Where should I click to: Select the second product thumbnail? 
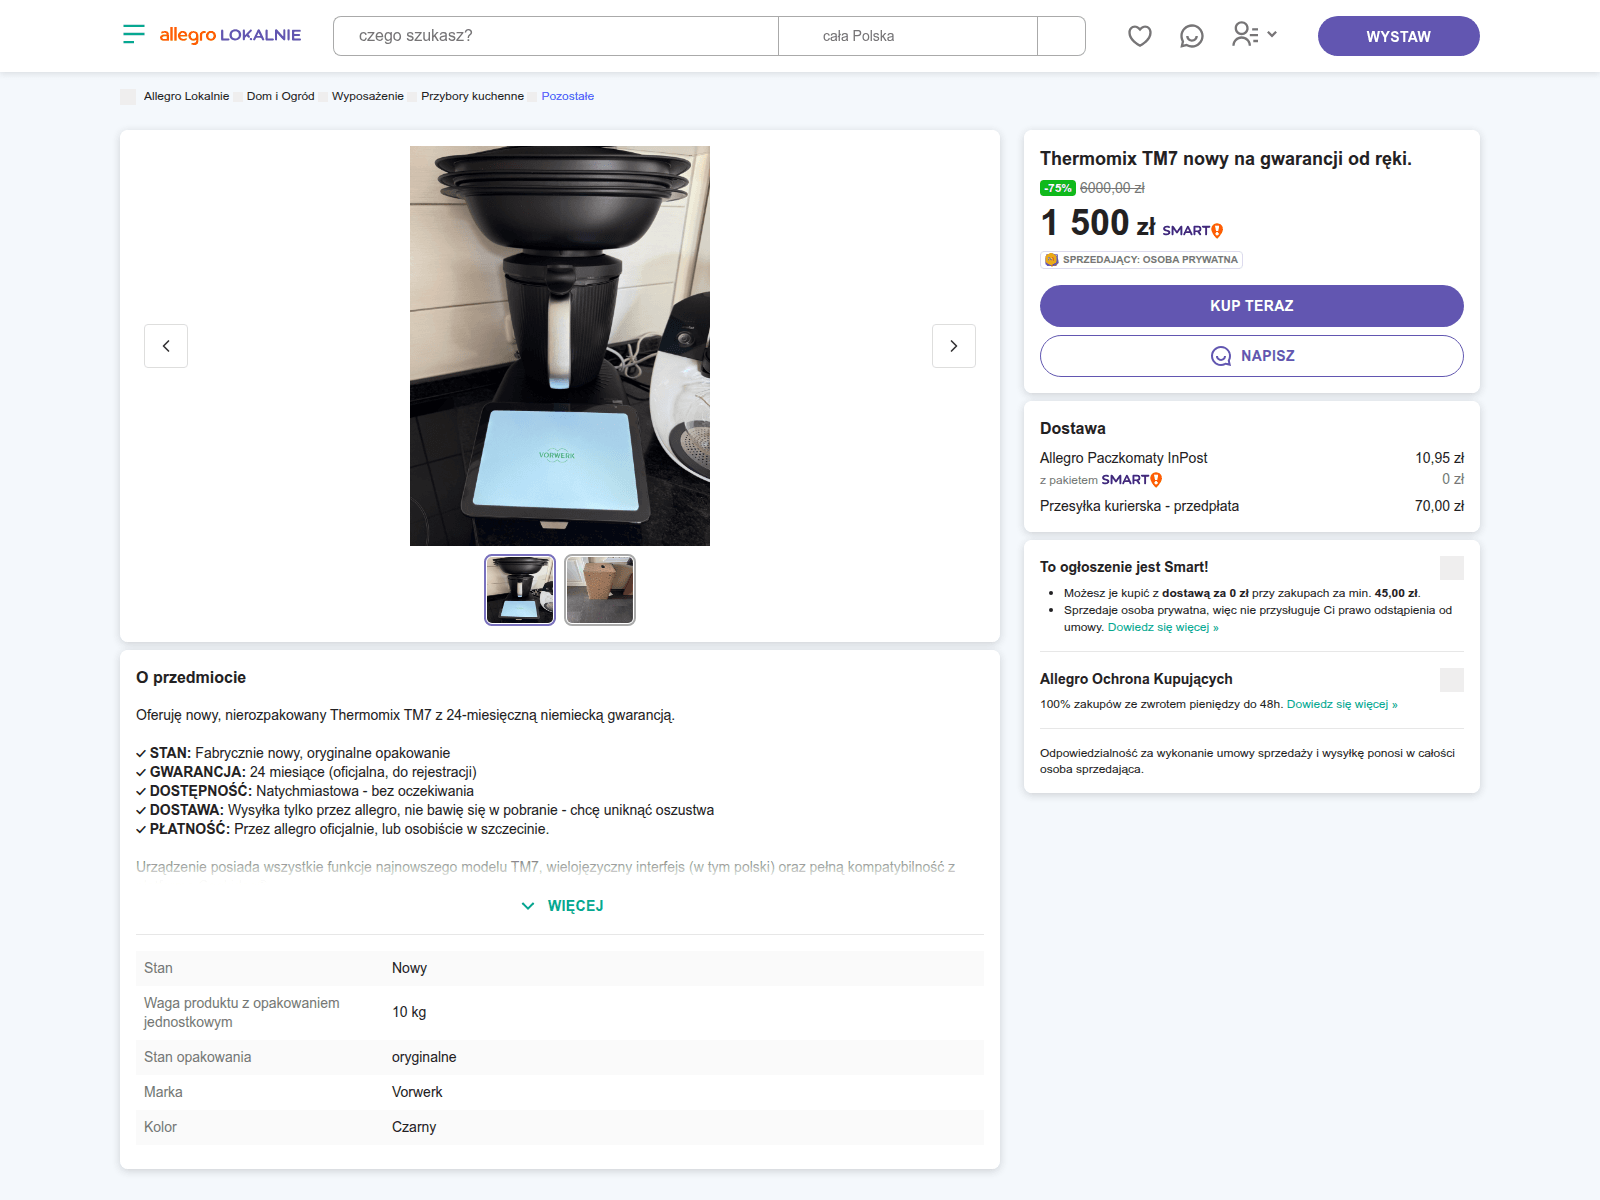[x=599, y=590]
